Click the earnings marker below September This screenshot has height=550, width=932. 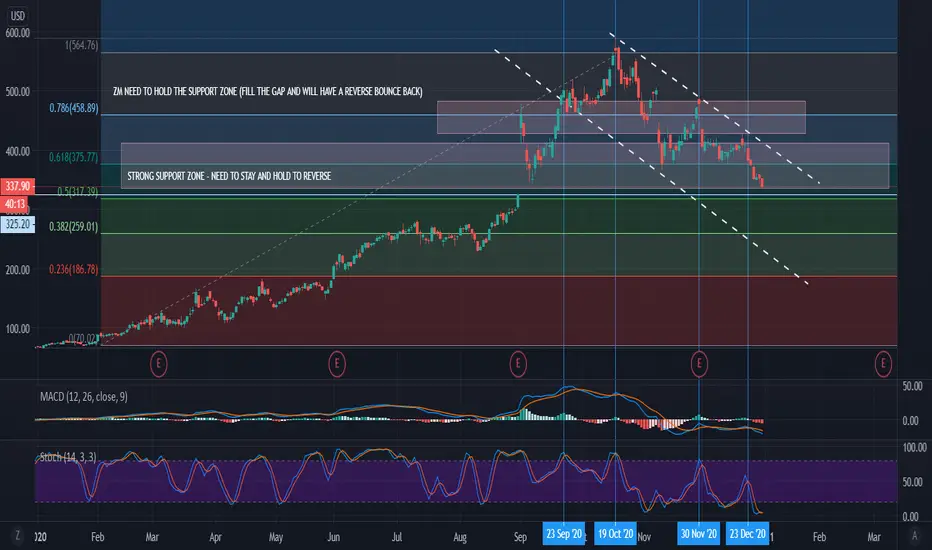518,363
